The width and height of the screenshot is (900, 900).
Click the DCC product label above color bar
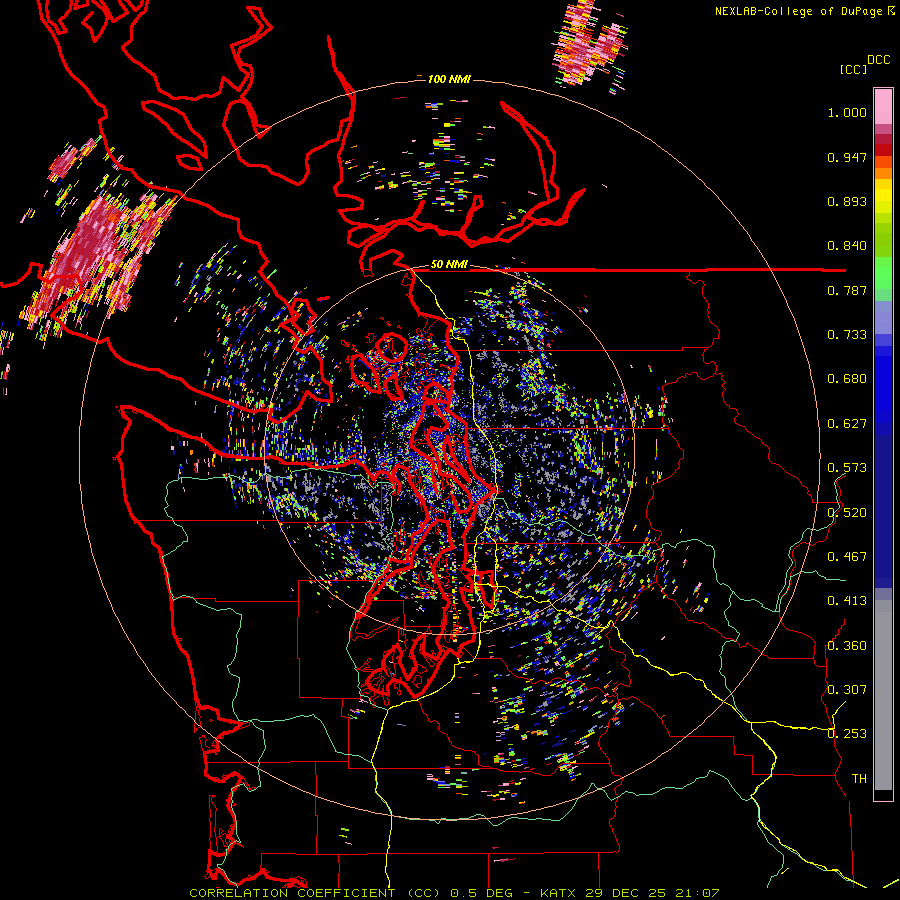(878, 60)
